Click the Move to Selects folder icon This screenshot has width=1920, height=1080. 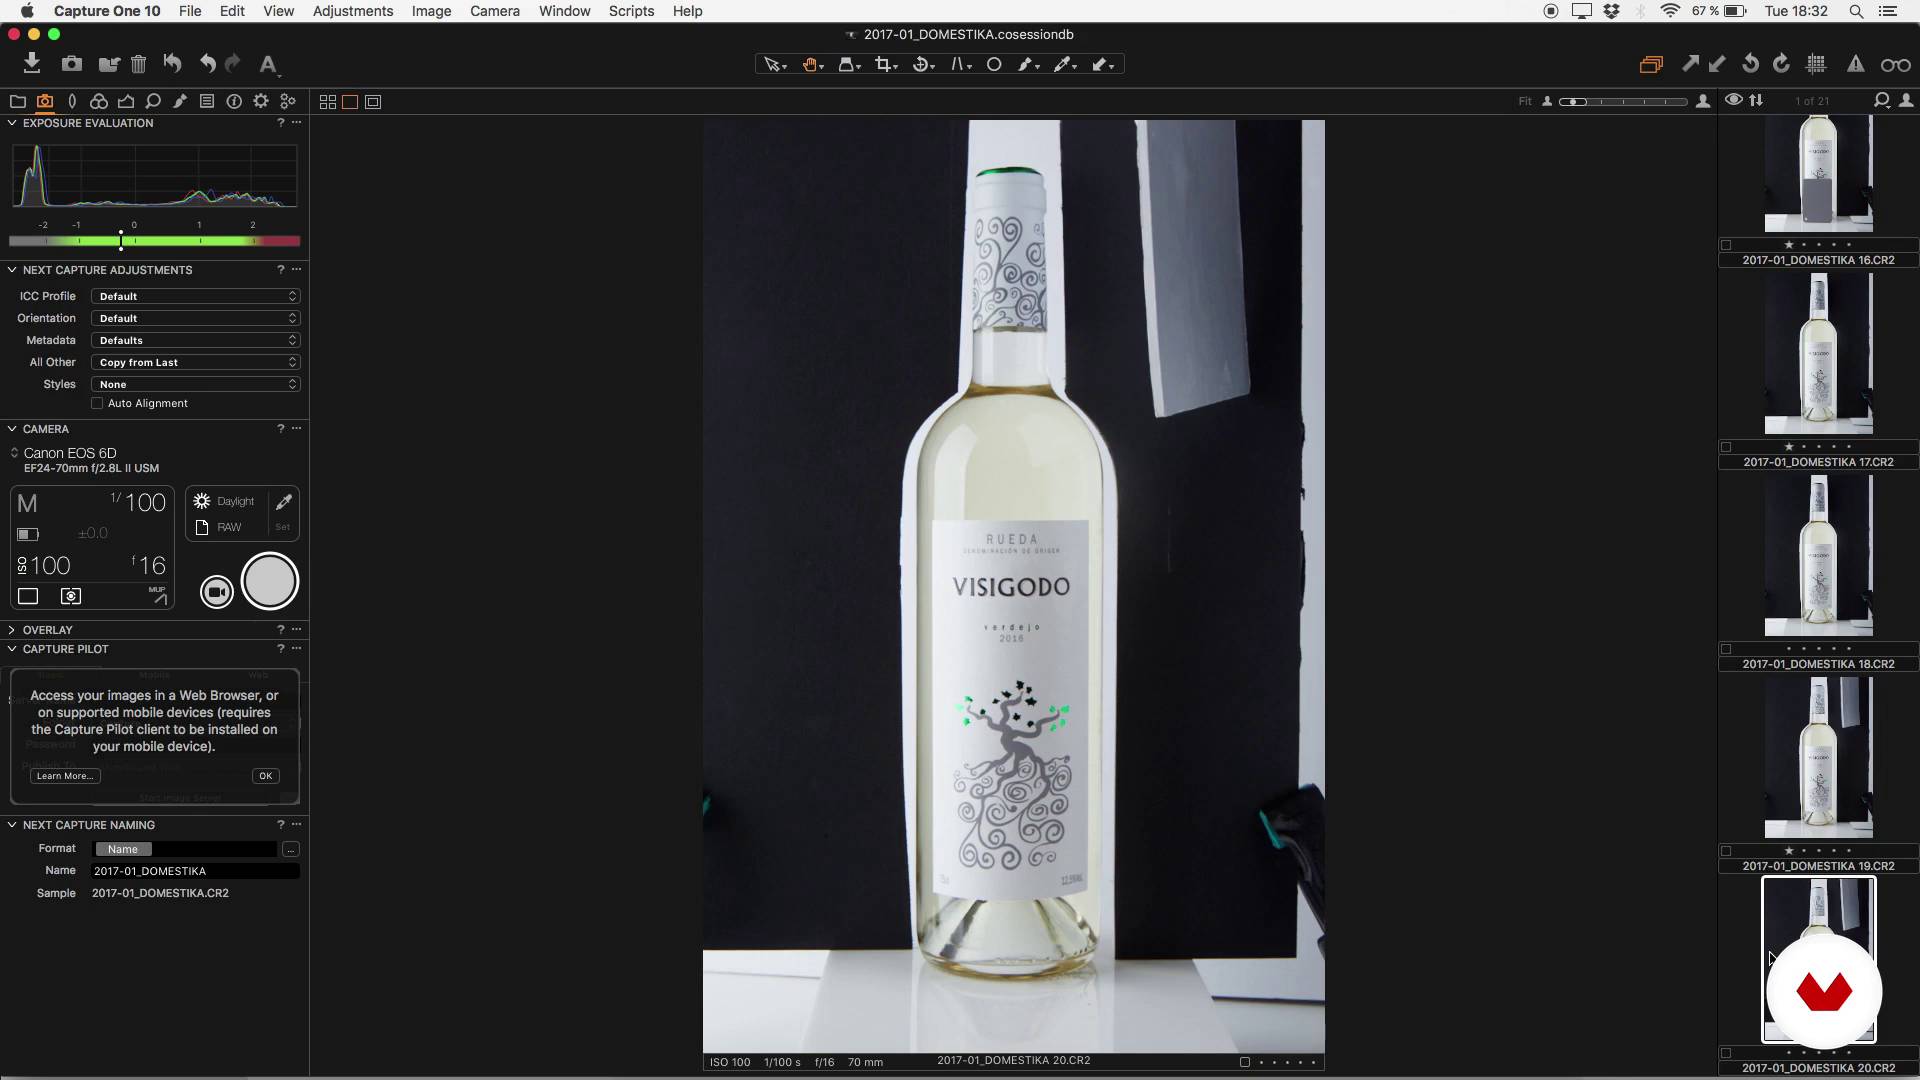[x=109, y=64]
